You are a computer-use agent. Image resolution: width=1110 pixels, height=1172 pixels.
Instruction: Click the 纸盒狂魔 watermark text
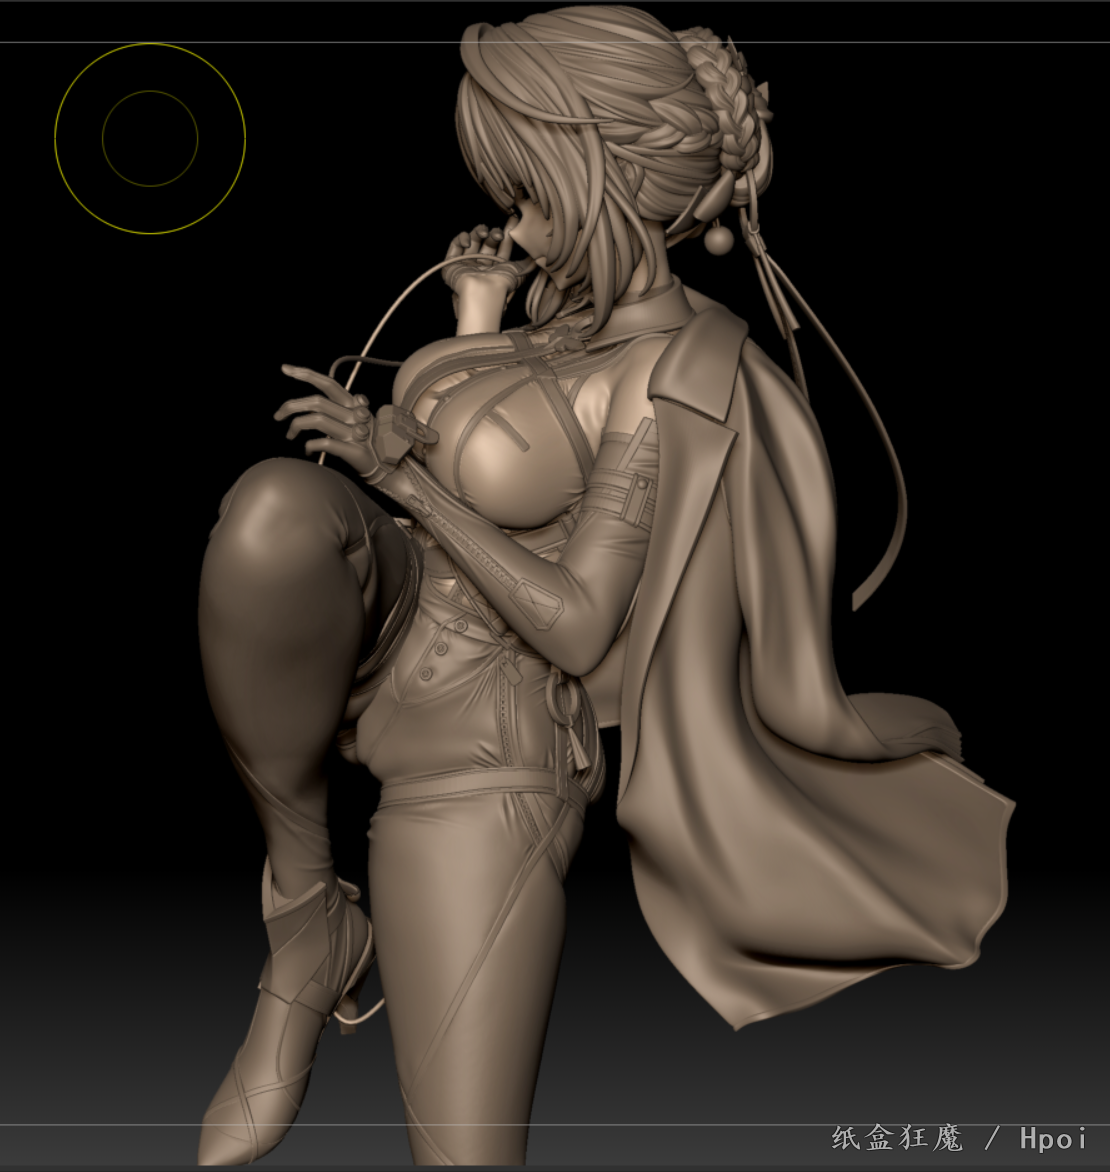897,1138
